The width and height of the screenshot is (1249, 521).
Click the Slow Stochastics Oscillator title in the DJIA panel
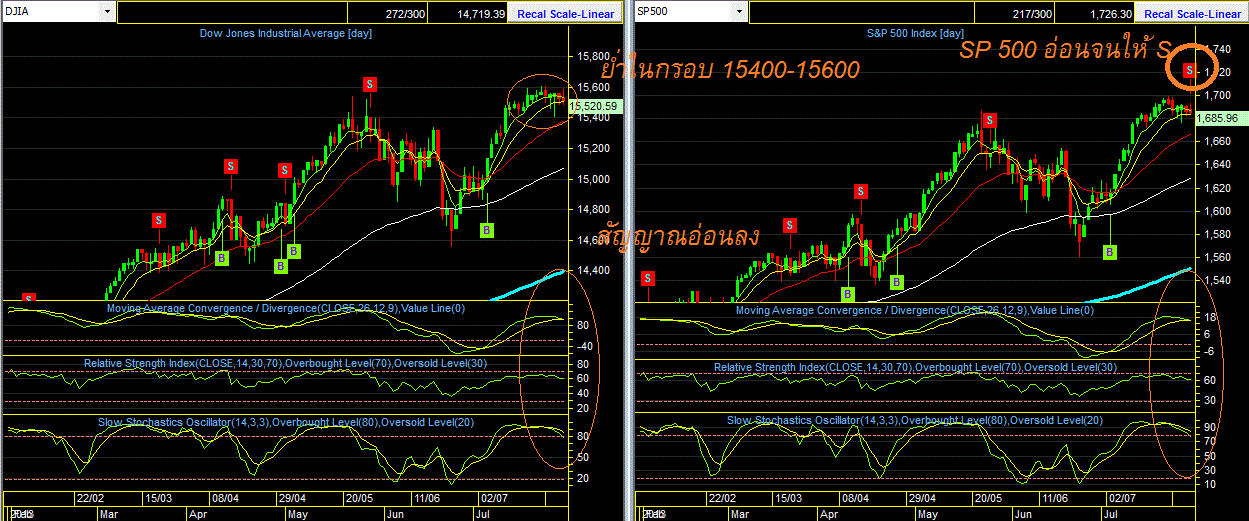pyautogui.click(x=286, y=421)
